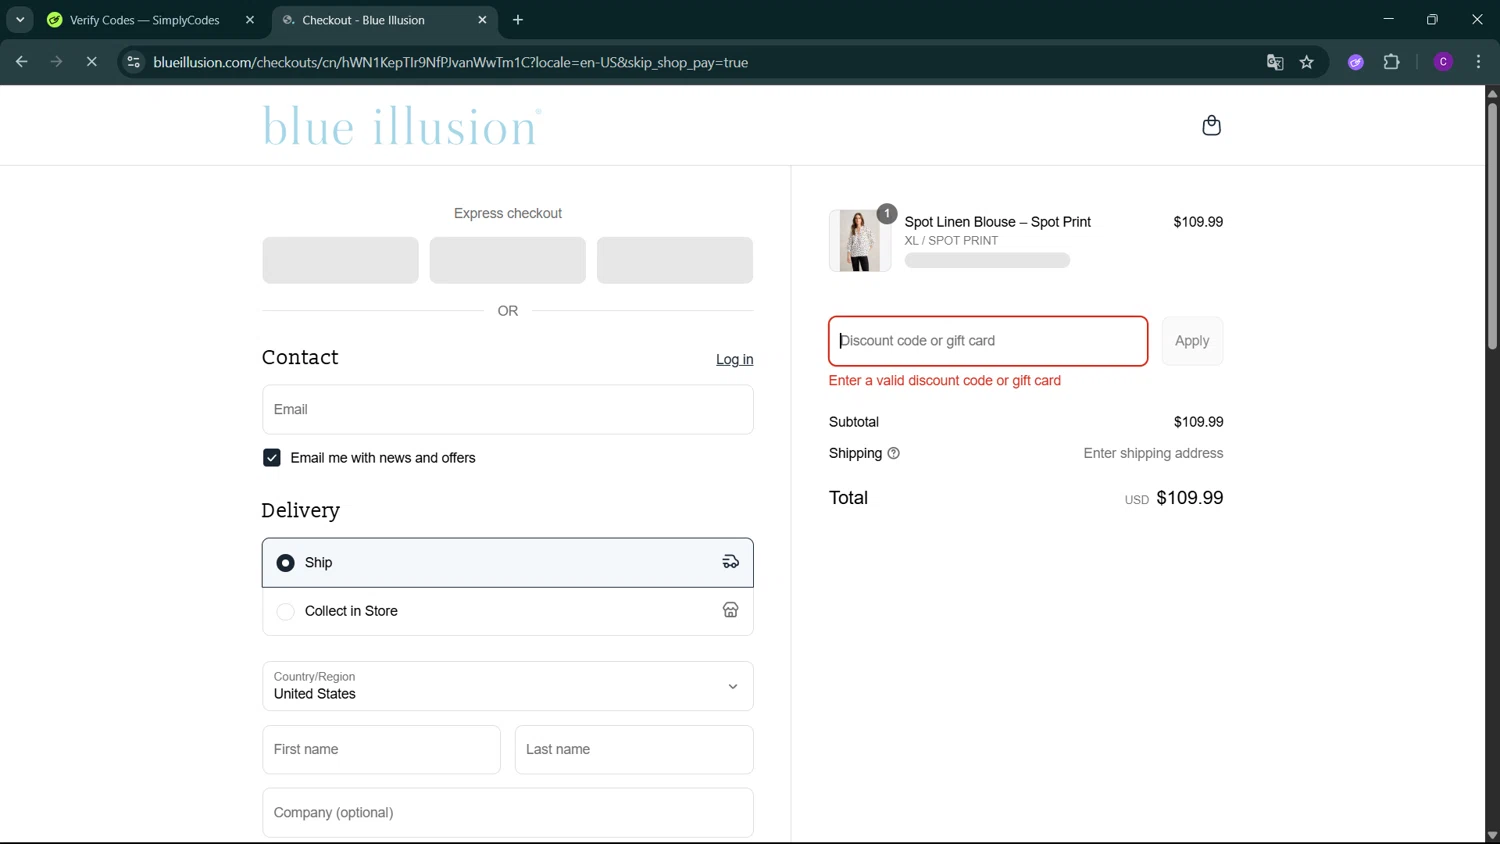Click the page vertical scrollbar thumb
This screenshot has height=844, width=1500.
pyautogui.click(x=1492, y=225)
